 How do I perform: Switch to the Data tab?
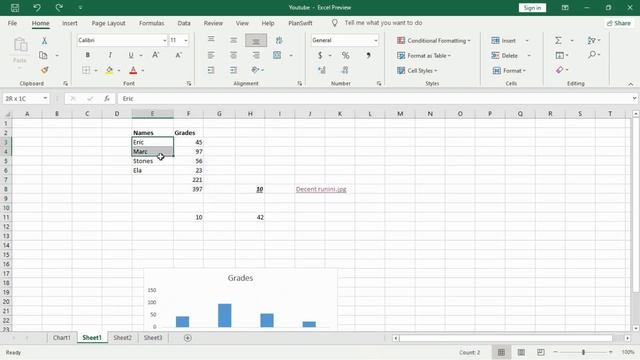[x=184, y=23]
